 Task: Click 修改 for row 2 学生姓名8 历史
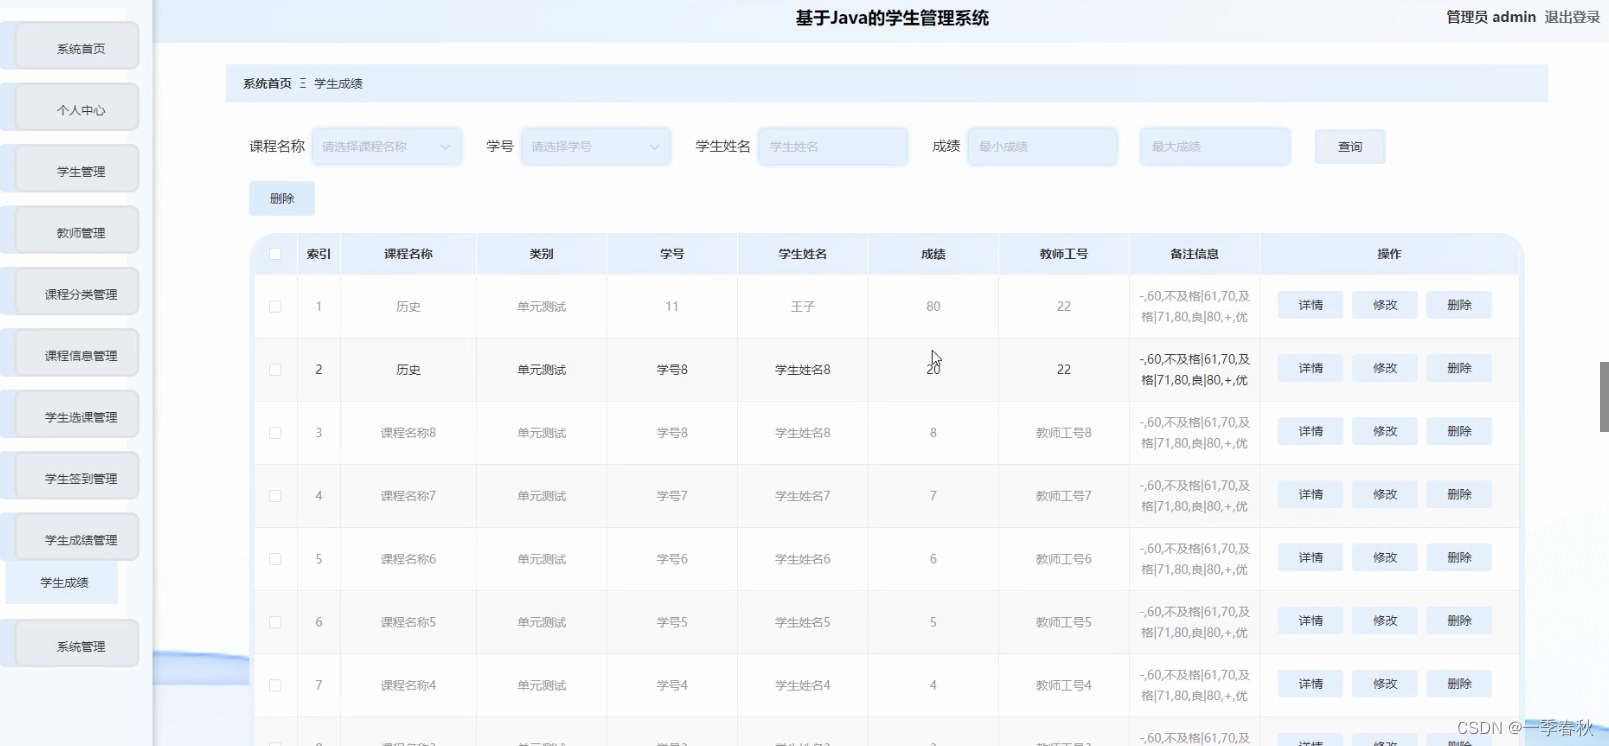(1384, 368)
